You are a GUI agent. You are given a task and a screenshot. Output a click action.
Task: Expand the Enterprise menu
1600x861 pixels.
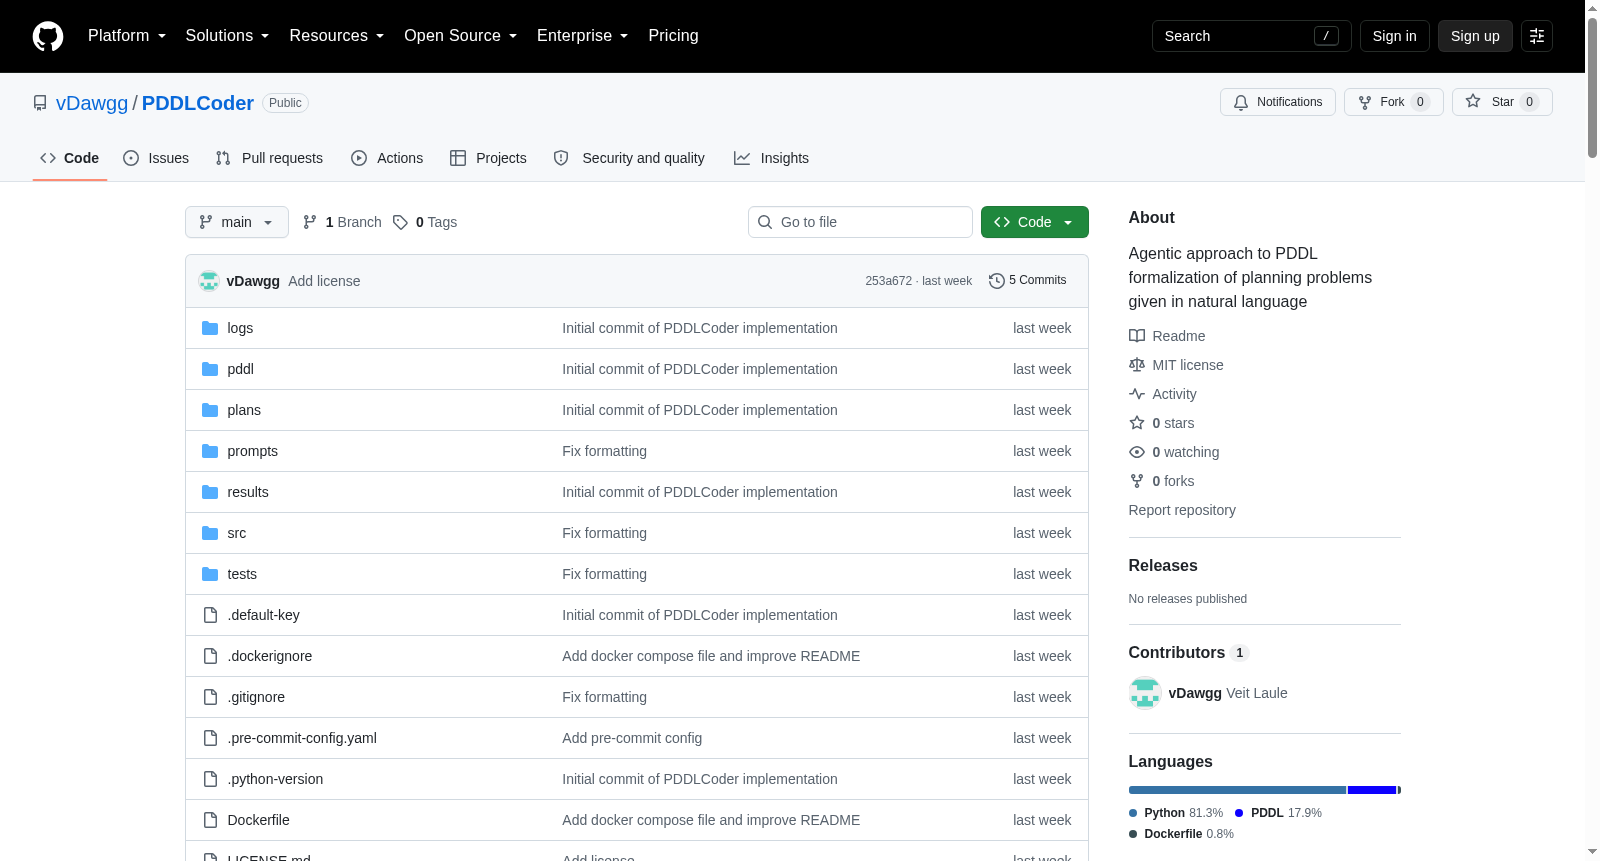point(583,36)
